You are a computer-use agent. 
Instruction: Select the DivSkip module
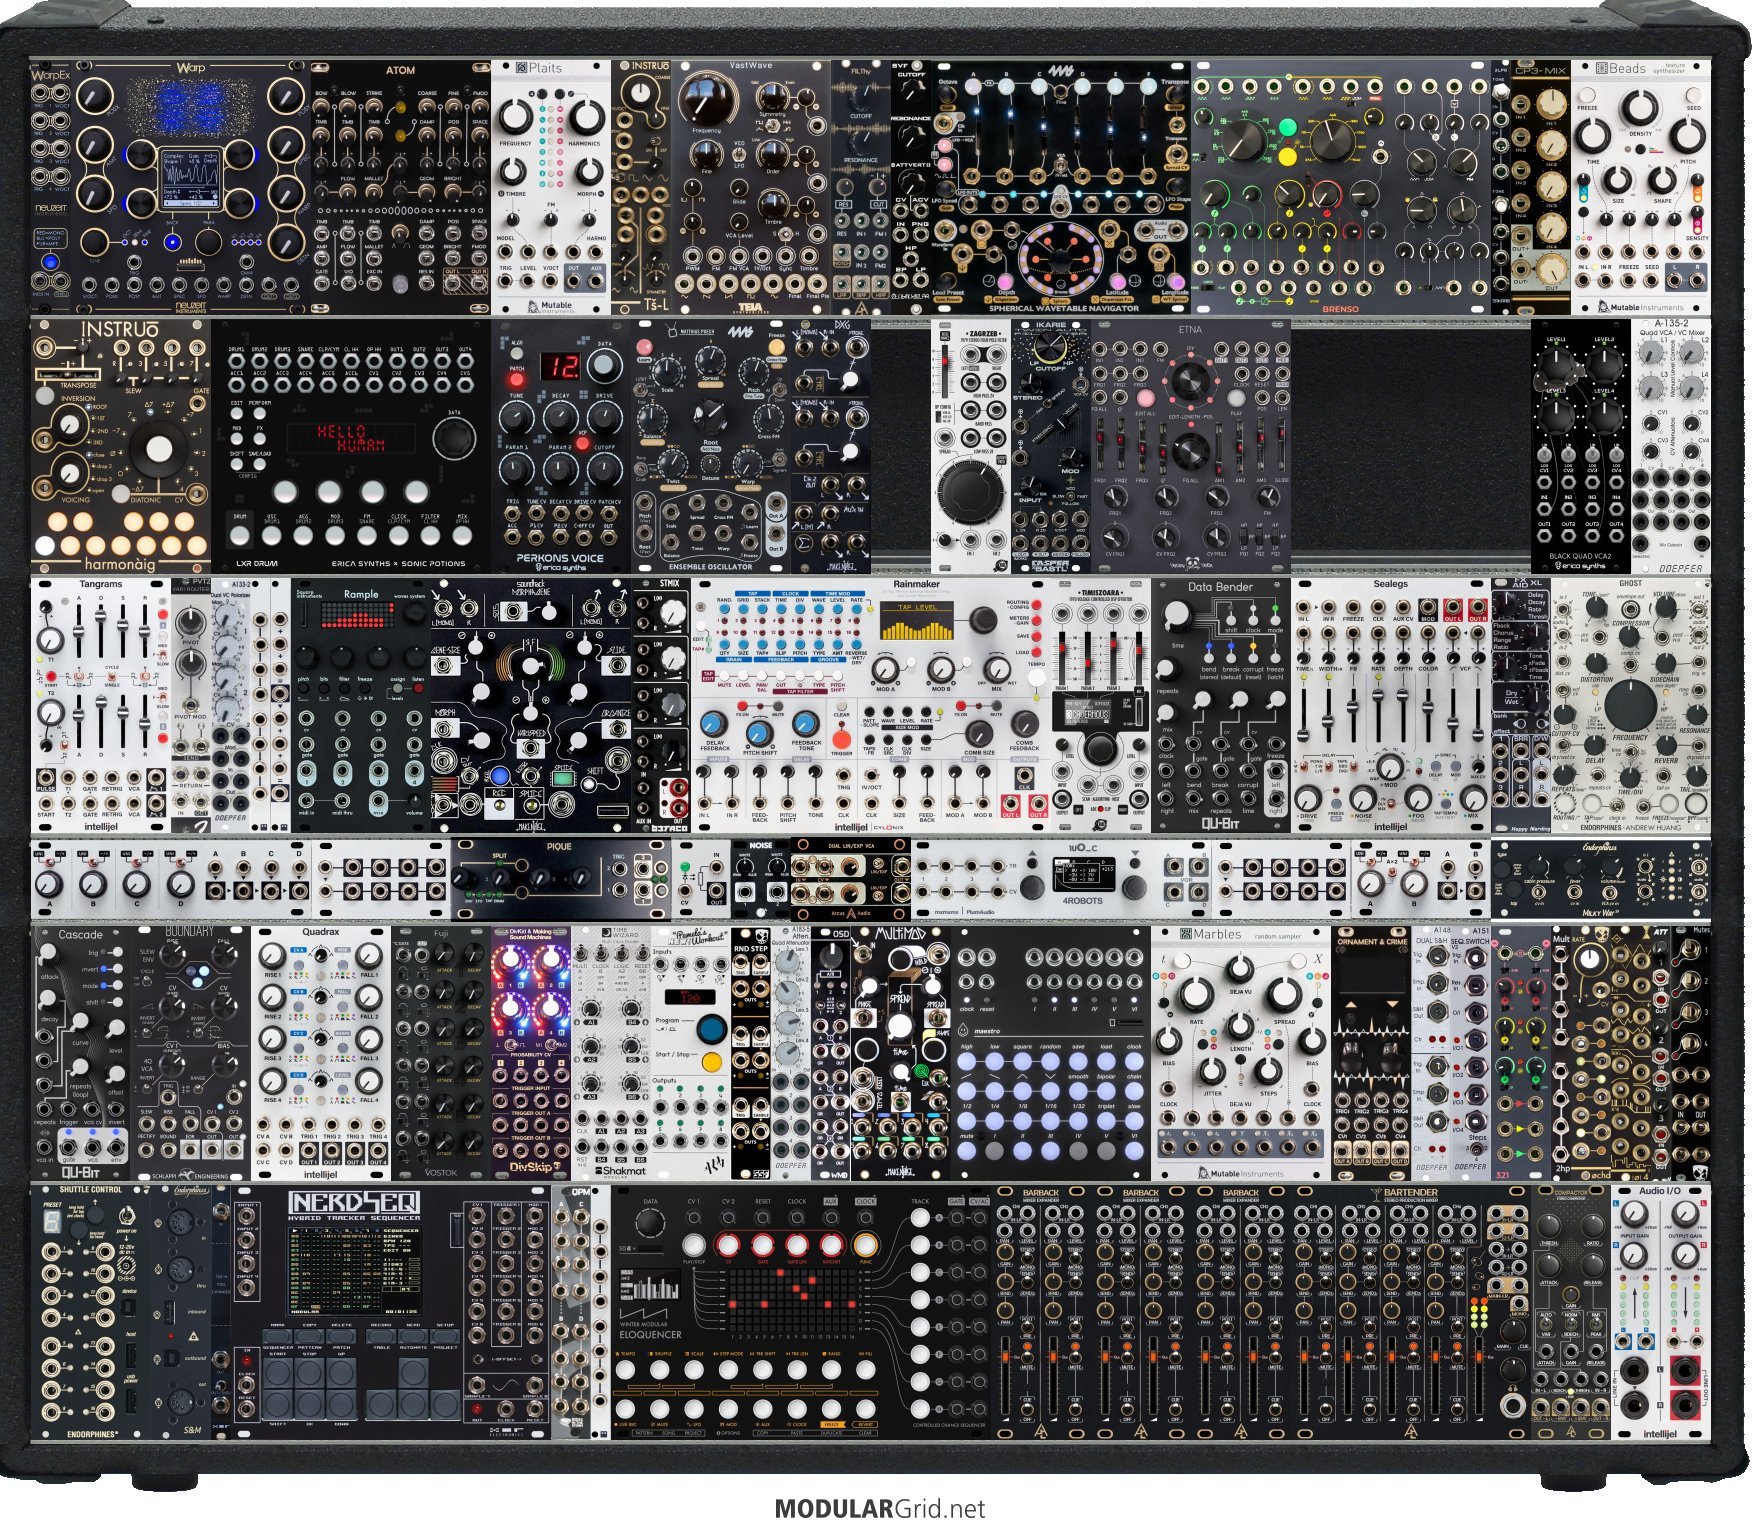coord(531,1052)
